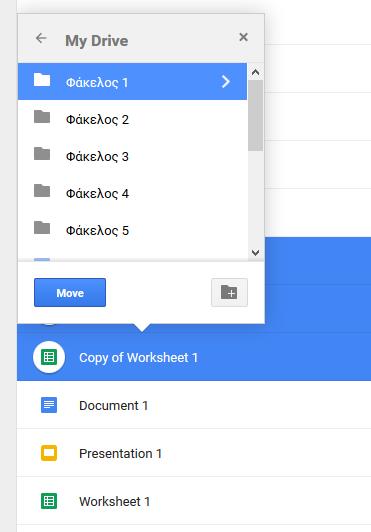Screen dimensions: 371x532
Task: Click the Φάκελος 3 folder icon
Action: pyautogui.click(x=42, y=154)
